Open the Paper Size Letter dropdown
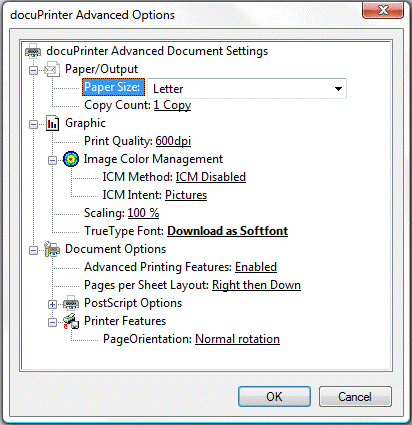 tap(247, 89)
